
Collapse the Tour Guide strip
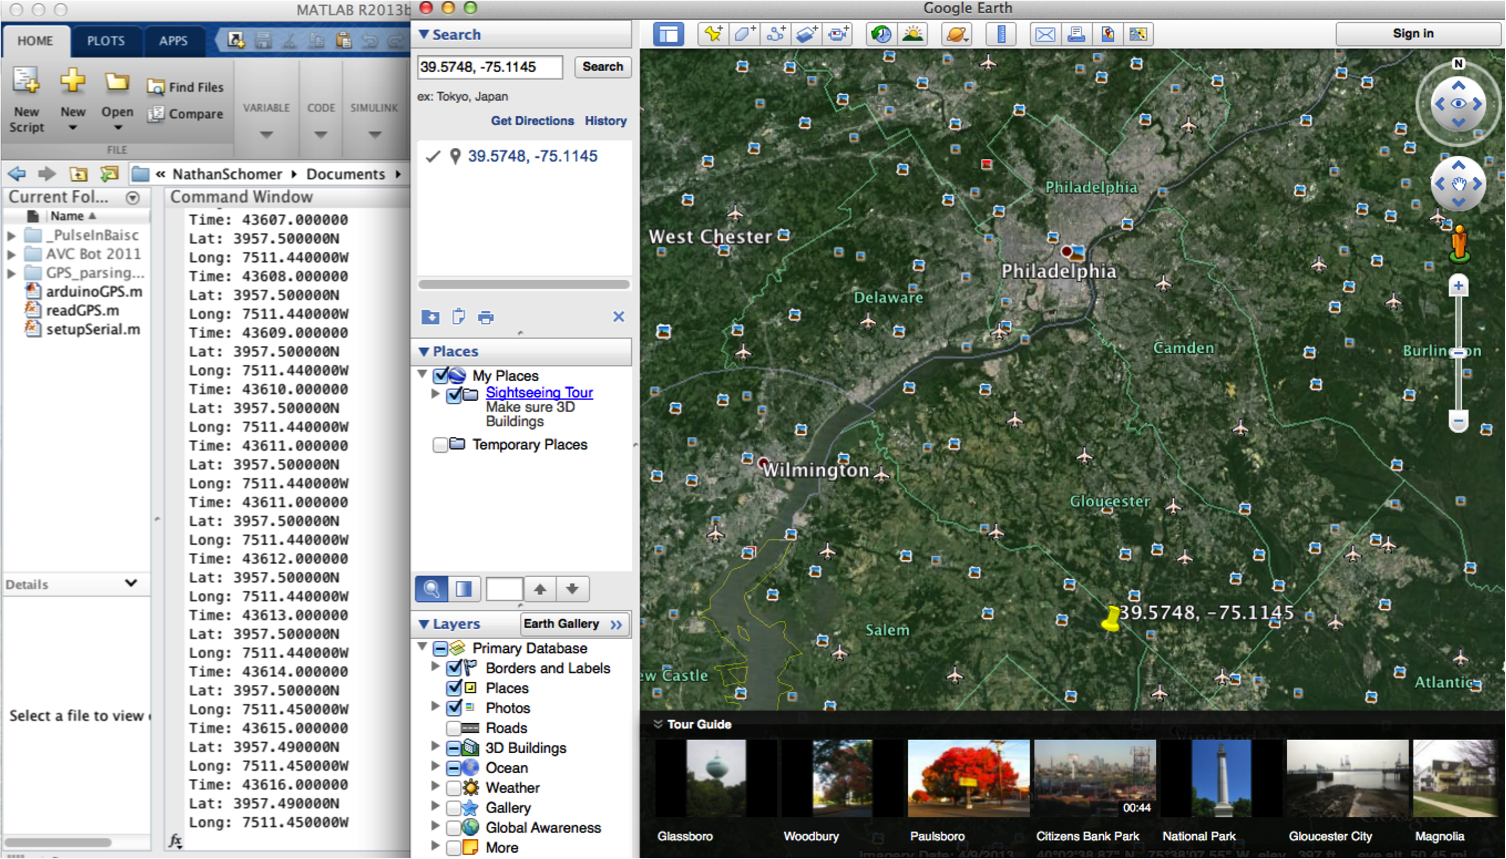pos(658,725)
